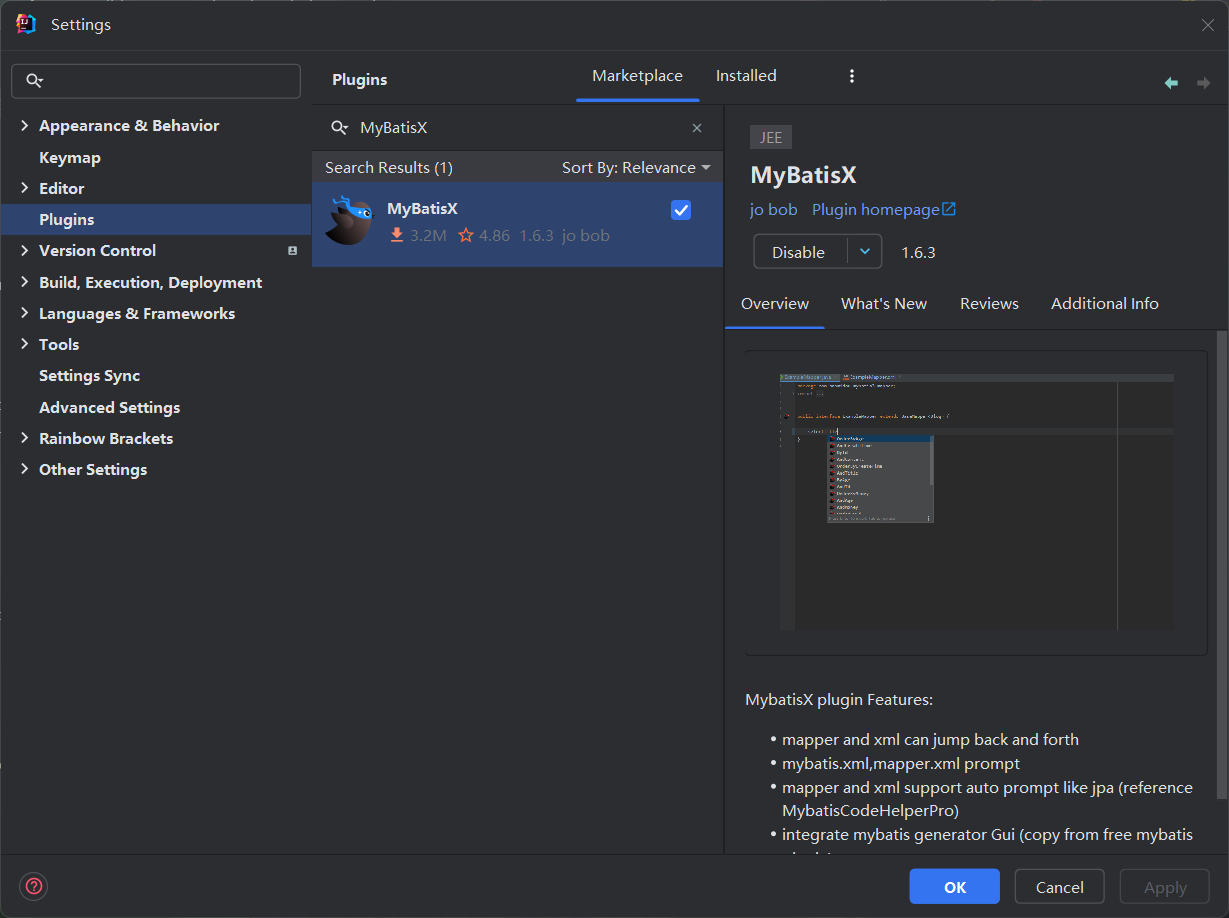Click the Disable plugin button
The width and height of the screenshot is (1229, 918).
point(799,252)
